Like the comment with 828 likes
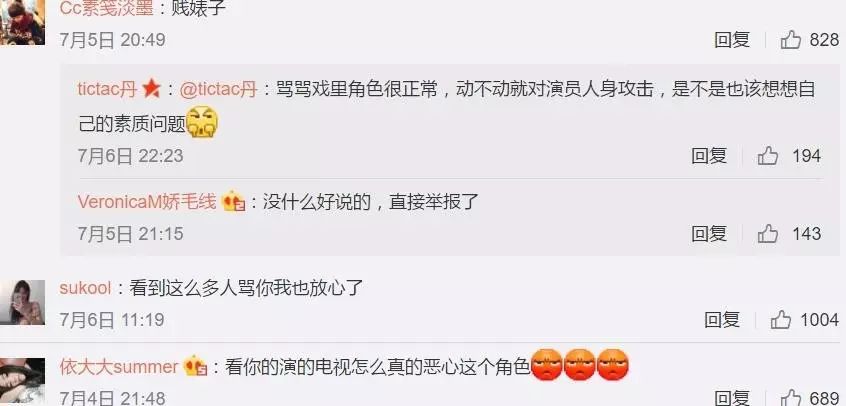Image resolution: width=846 pixels, height=406 pixels. click(791, 39)
